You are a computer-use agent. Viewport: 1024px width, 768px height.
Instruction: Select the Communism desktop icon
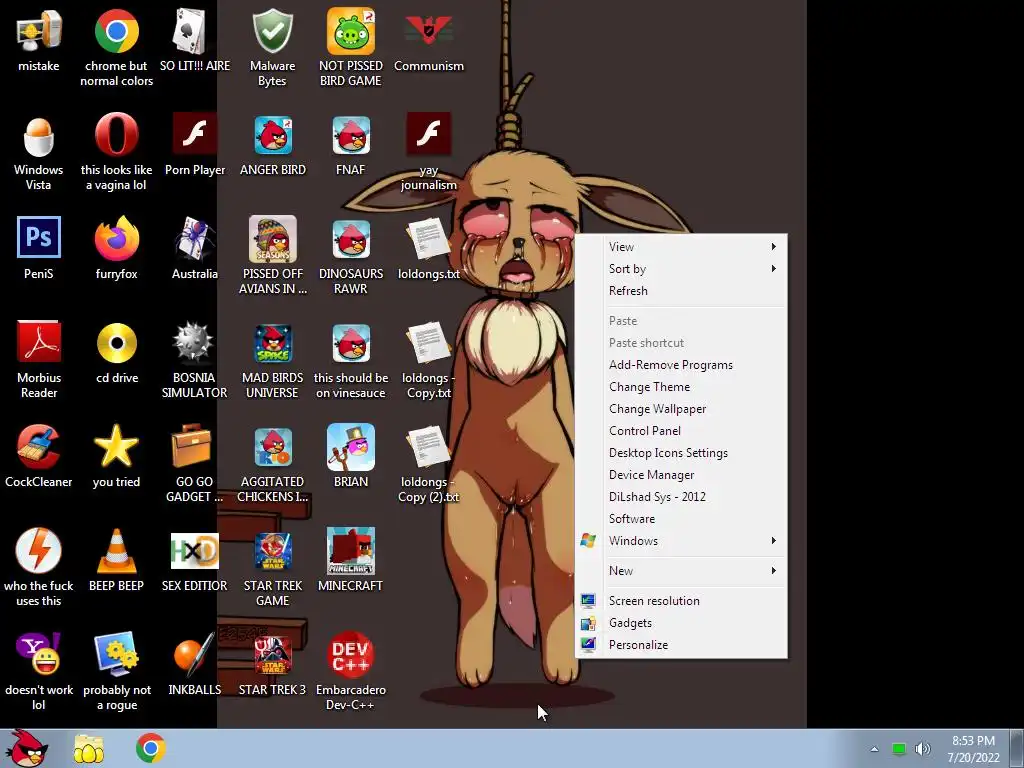pos(428,31)
